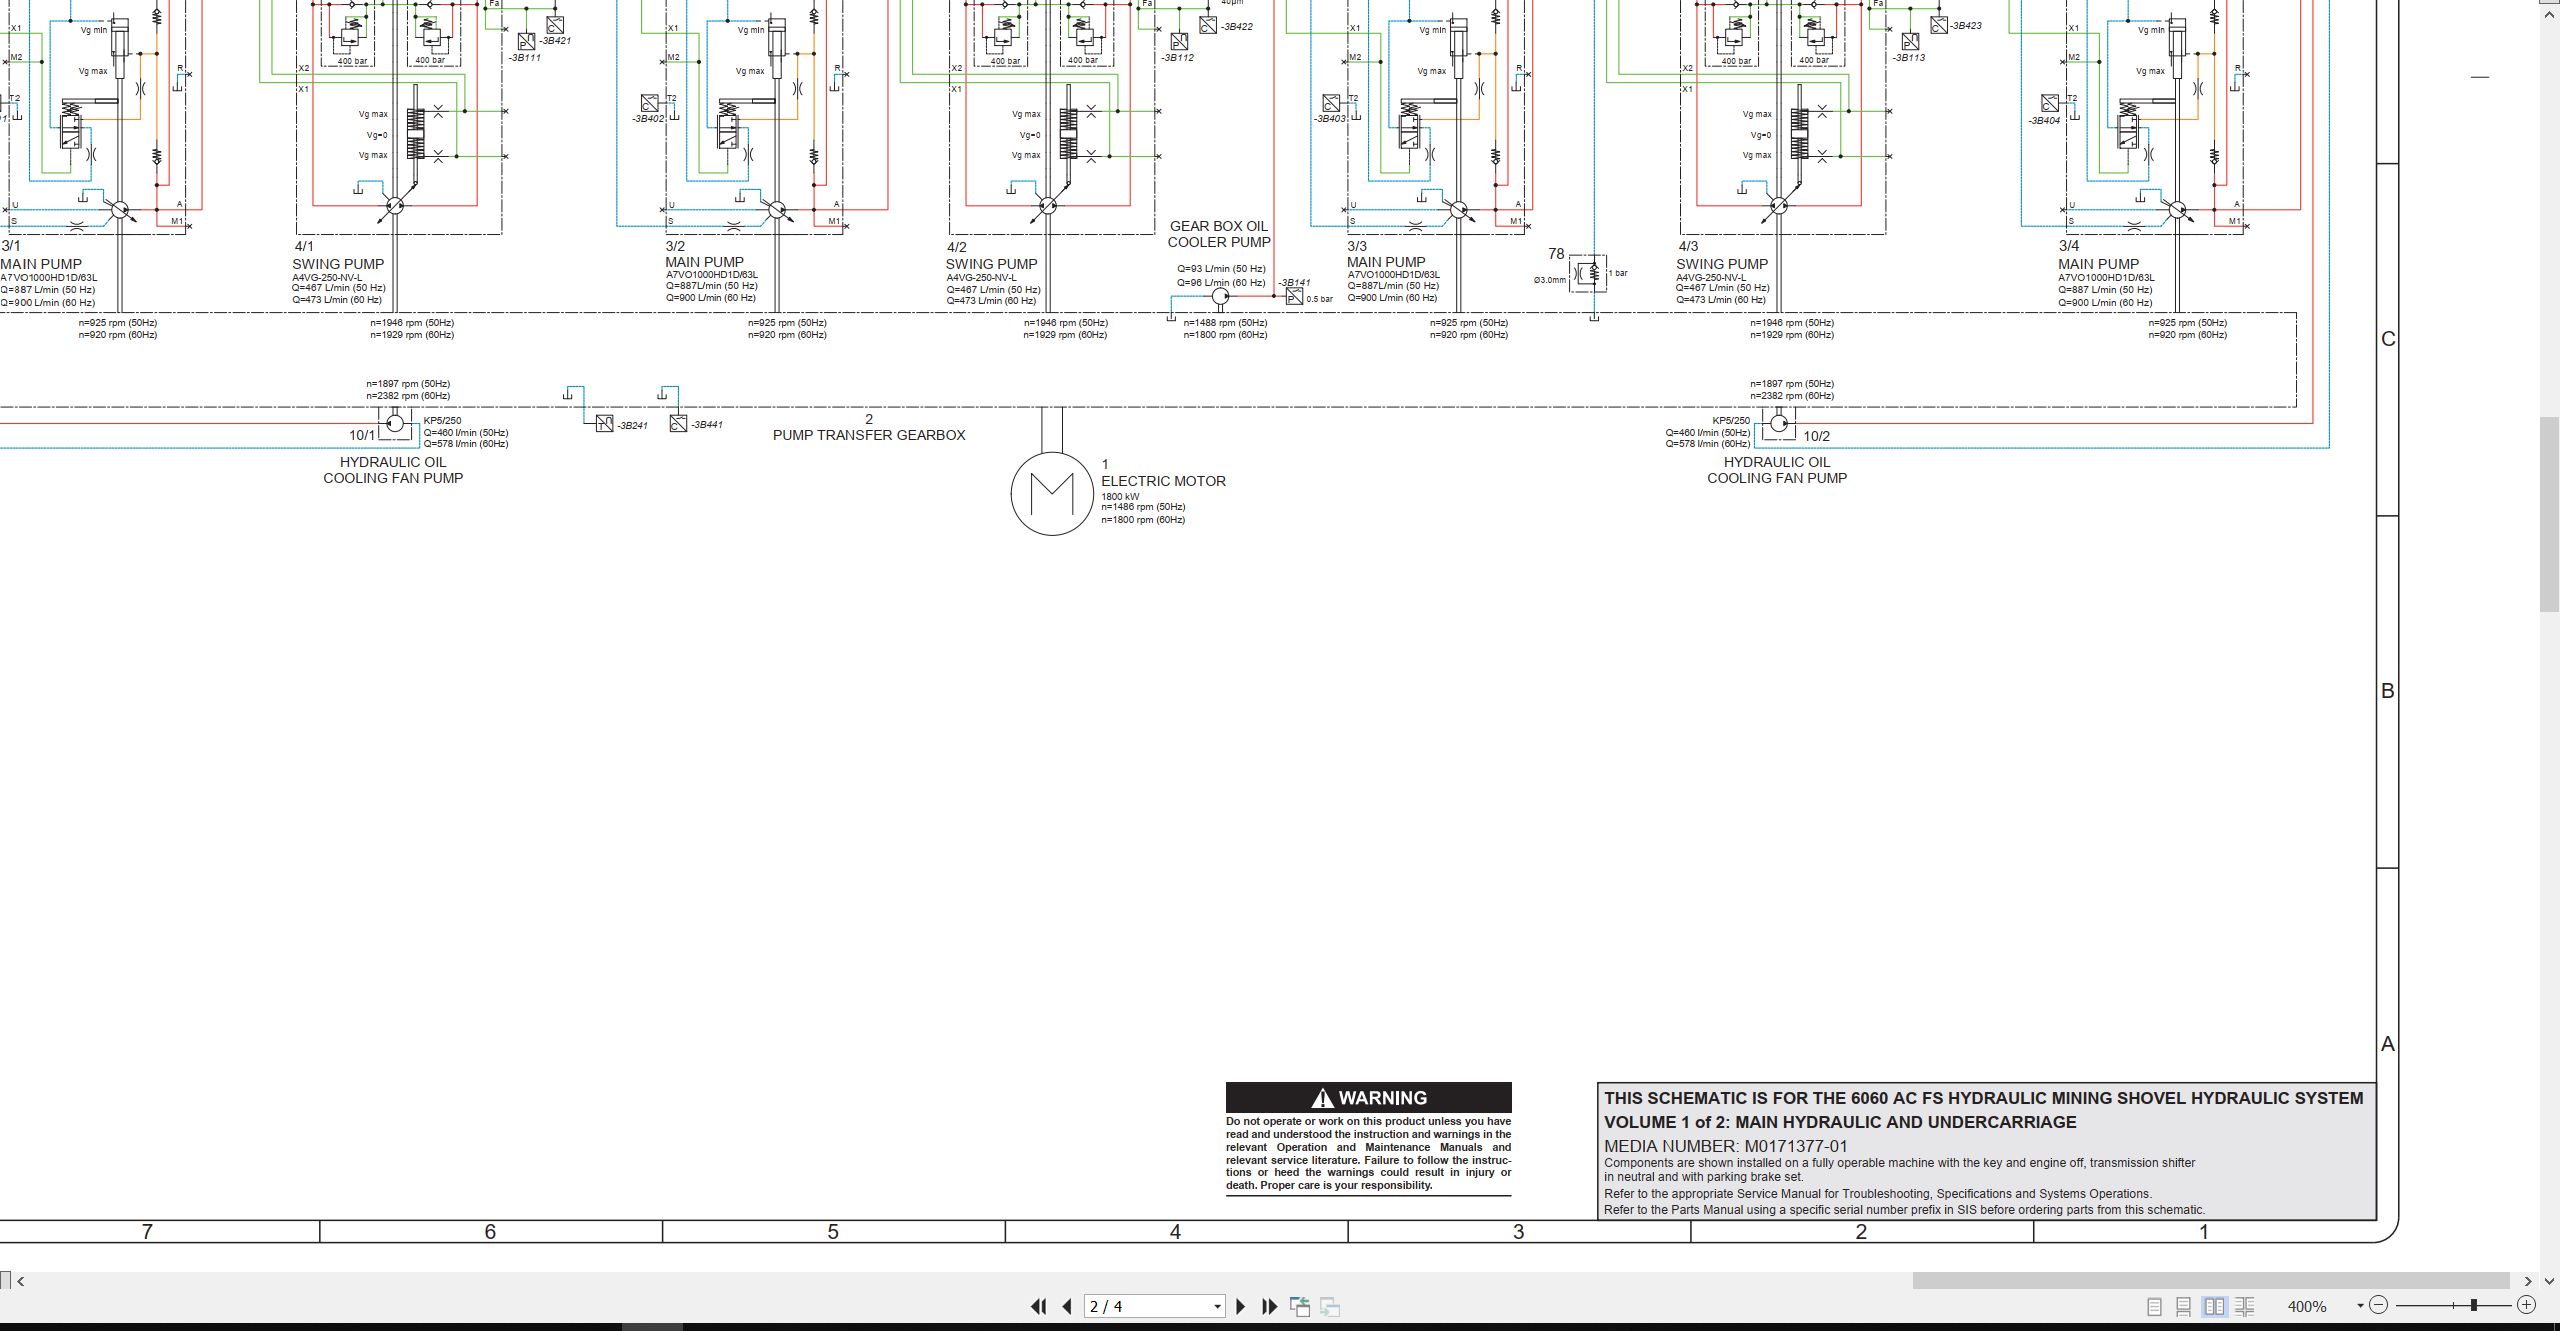The height and width of the screenshot is (1331, 2560).
Task: Click the zoom slider handle
Action: point(2474,1305)
